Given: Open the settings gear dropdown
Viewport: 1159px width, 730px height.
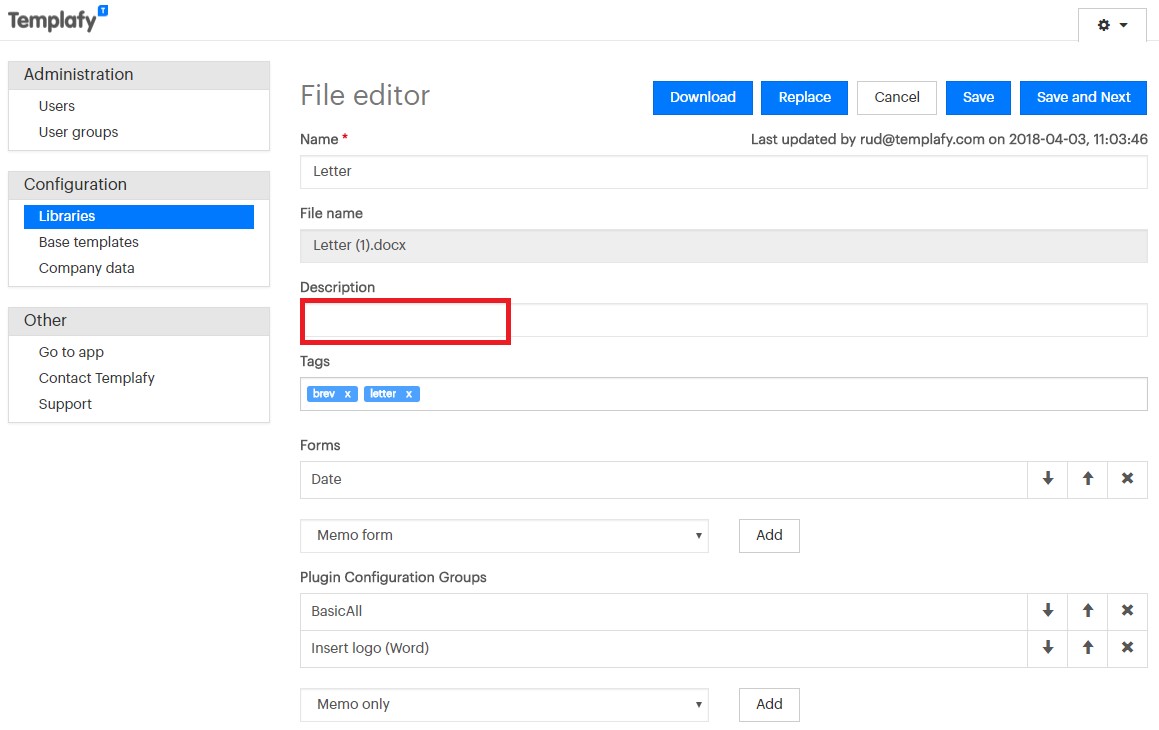Looking at the screenshot, I should coord(1112,25).
